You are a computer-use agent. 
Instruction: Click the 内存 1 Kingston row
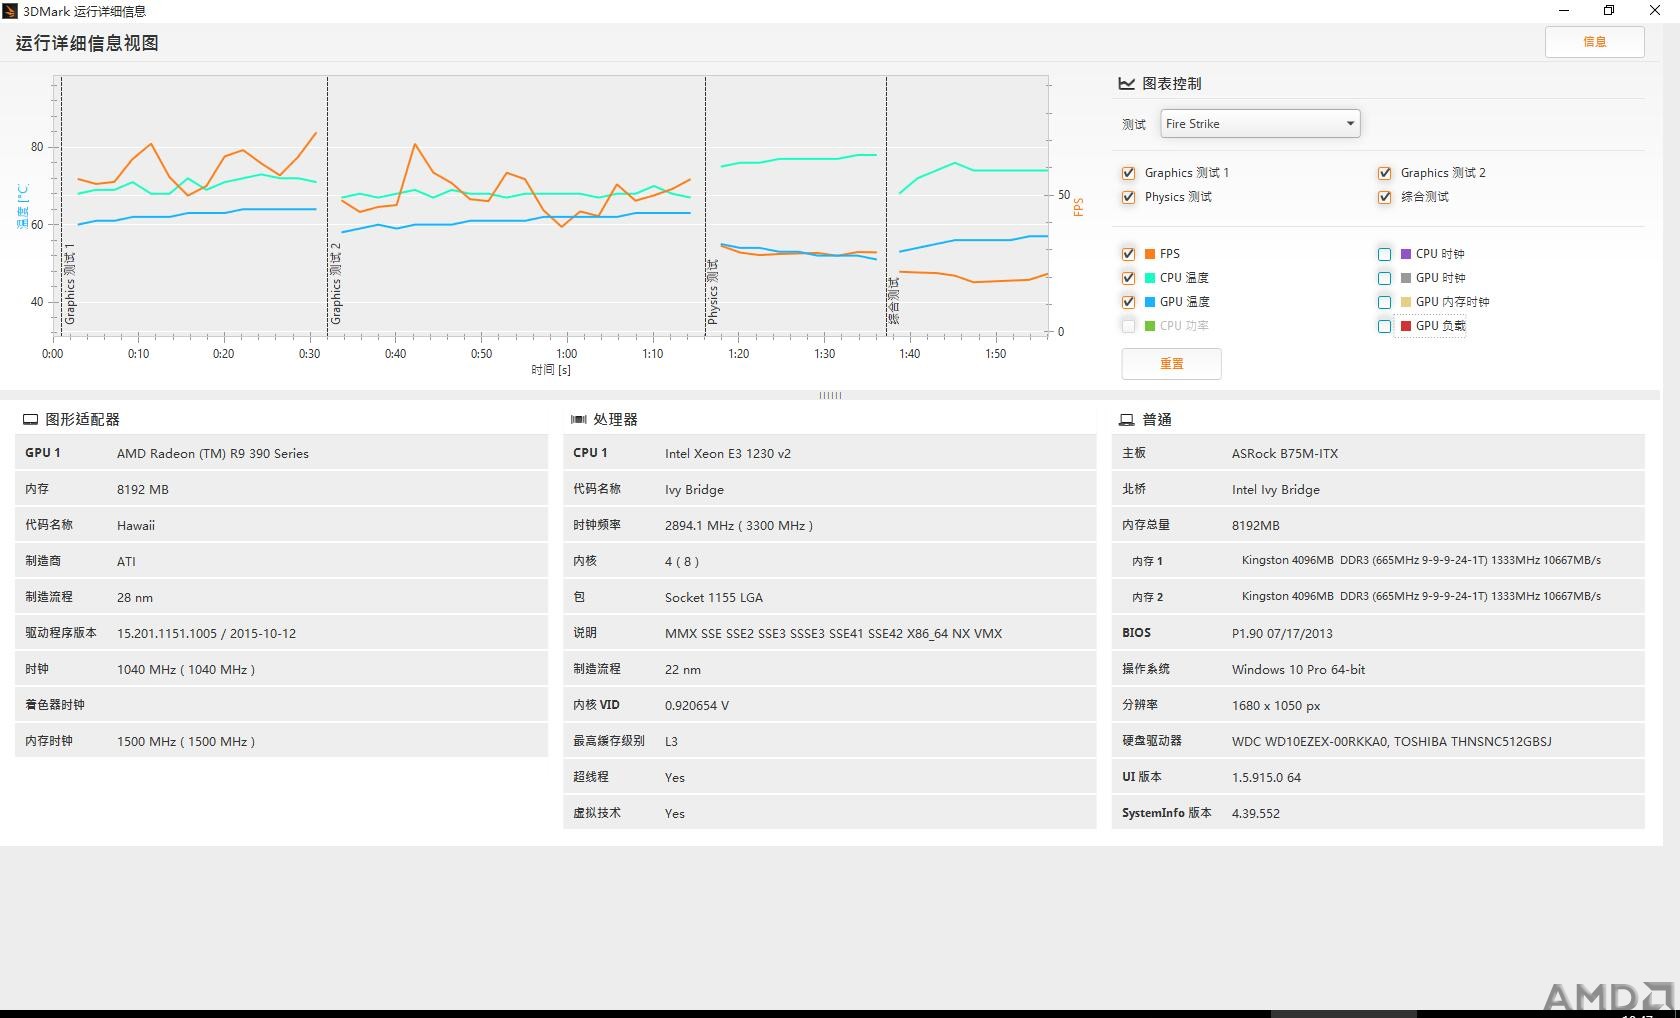click(1378, 561)
